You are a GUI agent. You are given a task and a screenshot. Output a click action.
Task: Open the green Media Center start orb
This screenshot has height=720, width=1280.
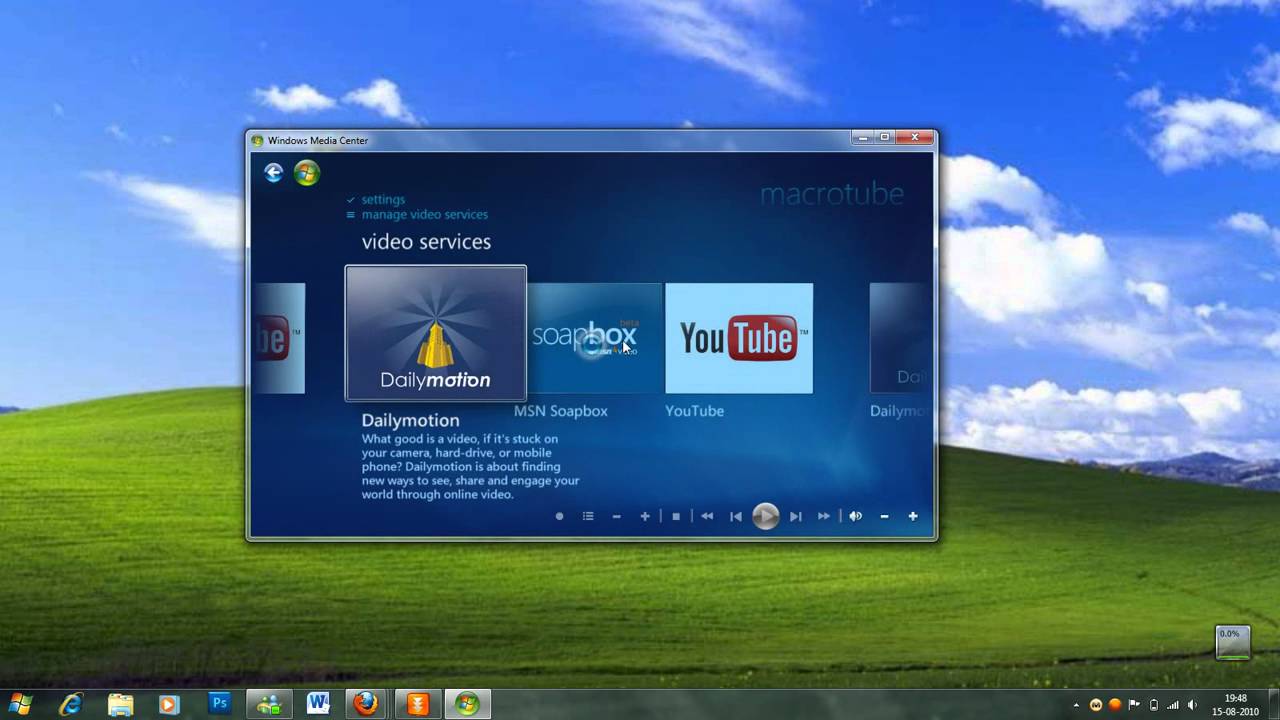(307, 173)
